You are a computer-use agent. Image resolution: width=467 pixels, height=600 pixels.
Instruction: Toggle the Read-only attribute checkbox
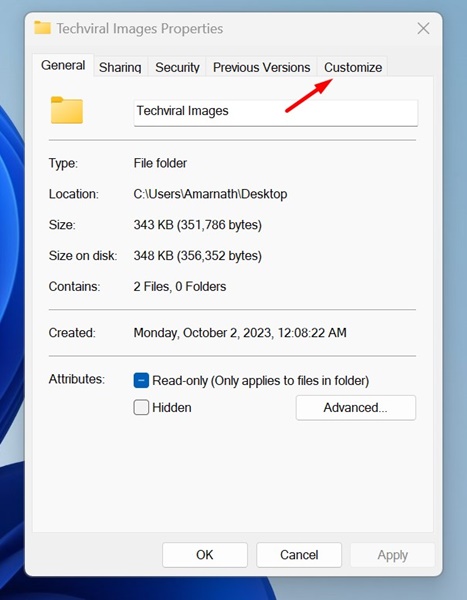pos(141,380)
